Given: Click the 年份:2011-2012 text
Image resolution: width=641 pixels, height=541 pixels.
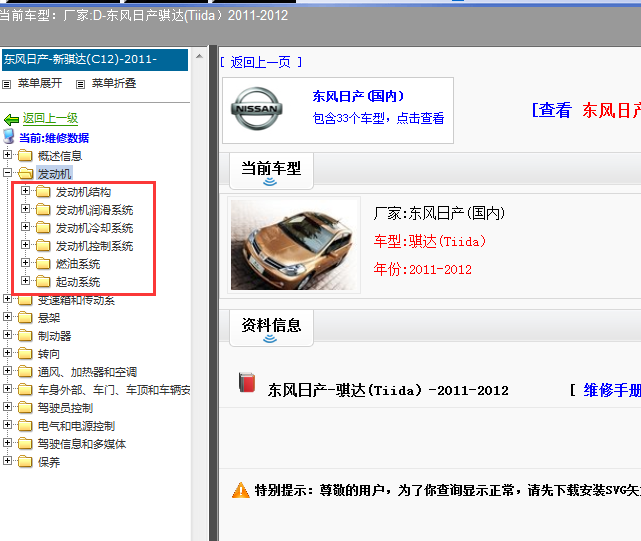Looking at the screenshot, I should (x=422, y=269).
